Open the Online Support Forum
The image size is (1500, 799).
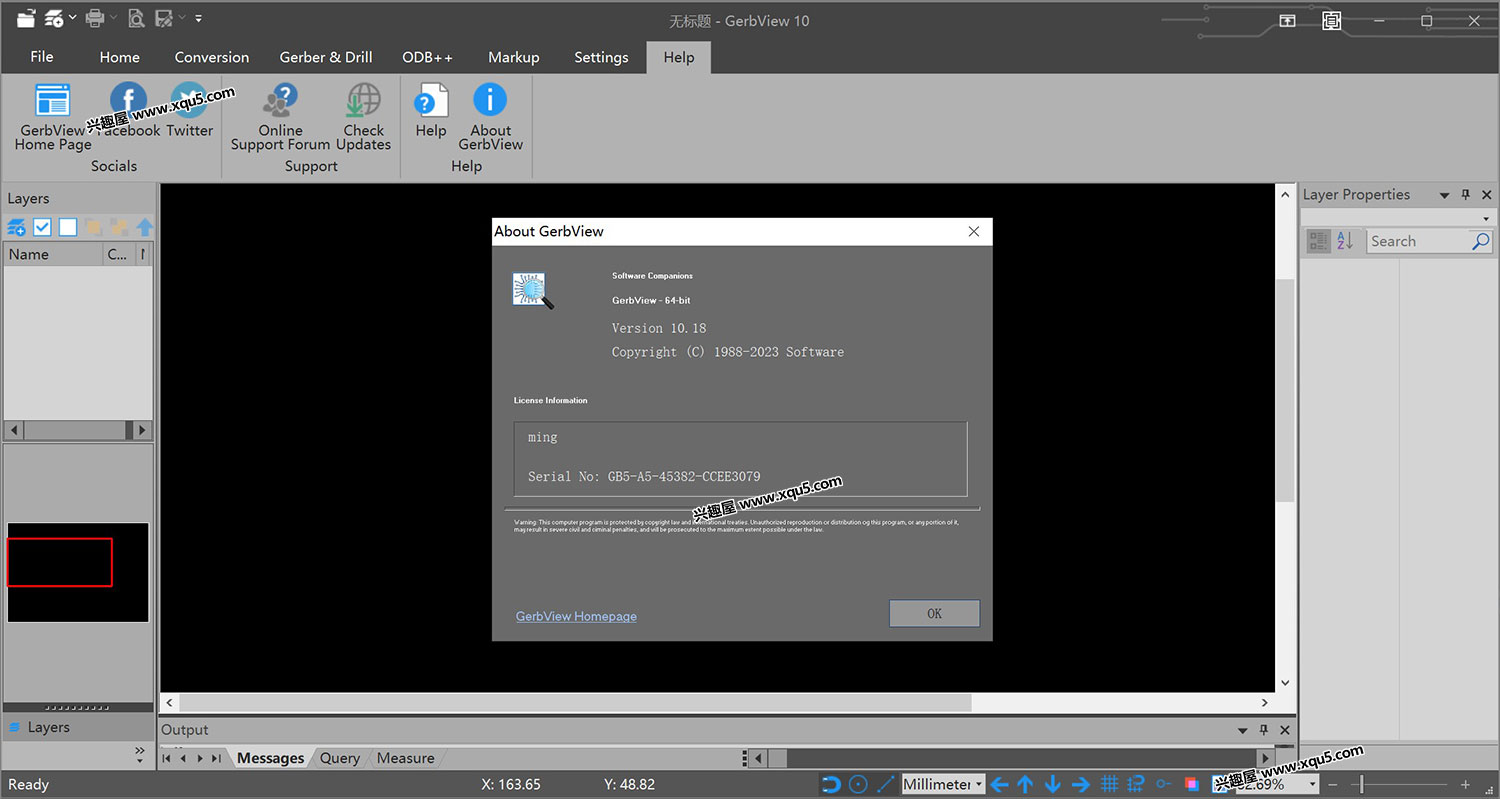click(280, 119)
